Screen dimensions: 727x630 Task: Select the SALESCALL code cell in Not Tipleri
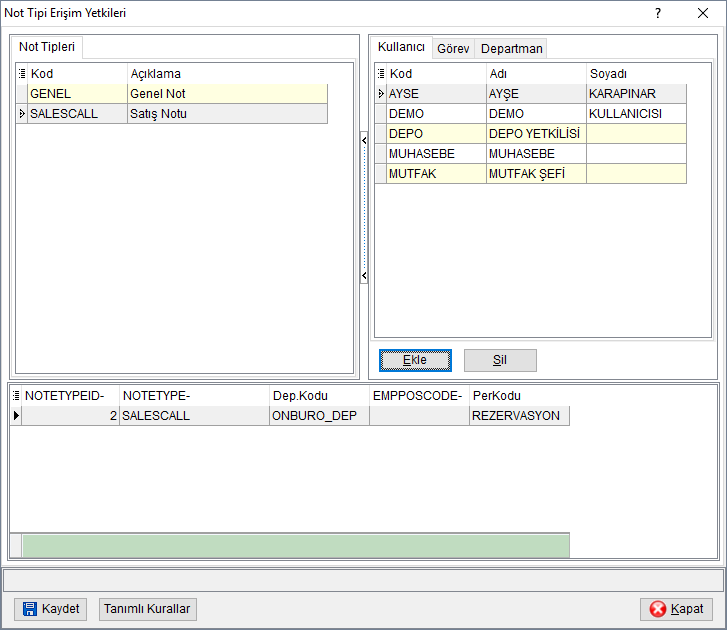[x=77, y=114]
